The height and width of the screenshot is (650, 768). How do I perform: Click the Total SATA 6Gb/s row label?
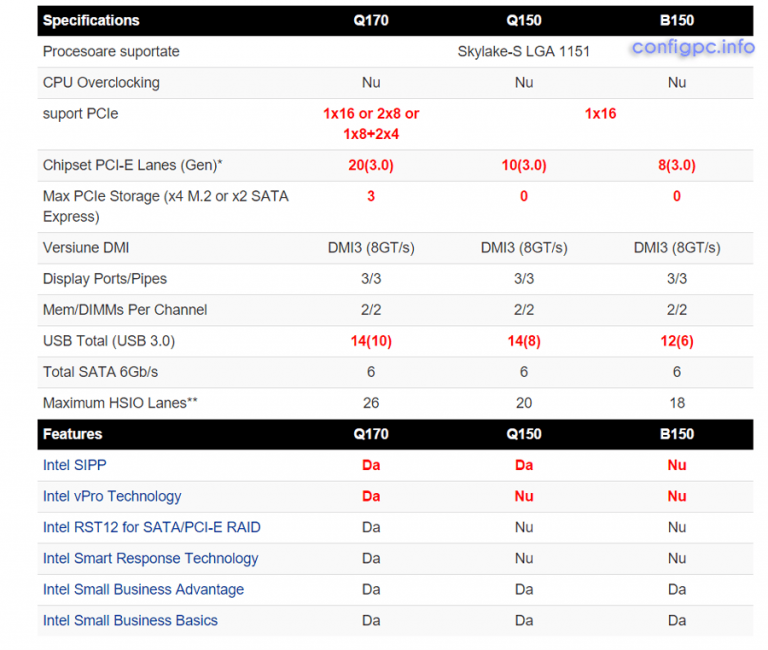(x=100, y=372)
